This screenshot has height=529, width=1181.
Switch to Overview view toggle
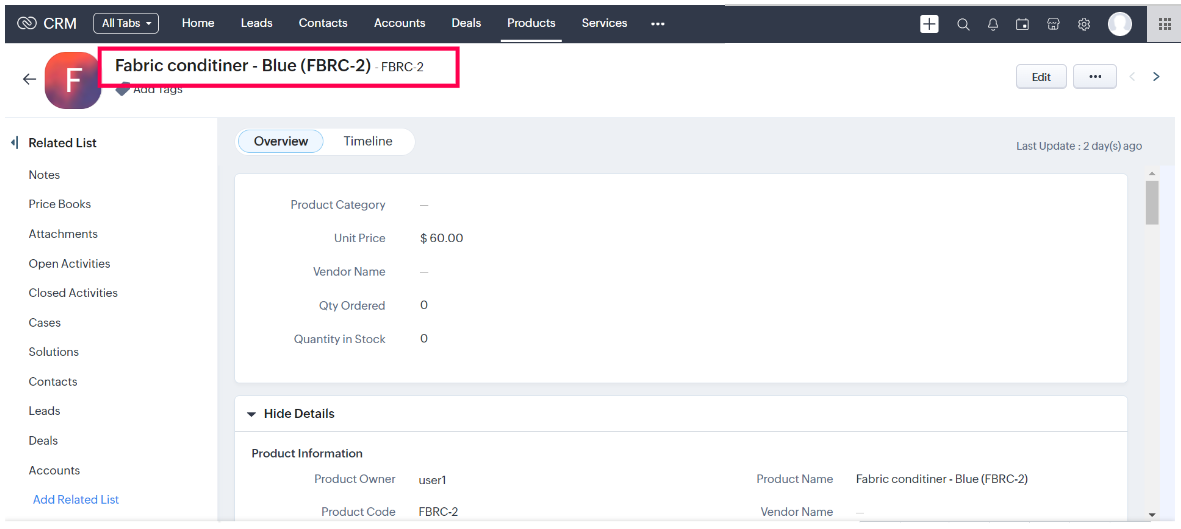click(281, 142)
